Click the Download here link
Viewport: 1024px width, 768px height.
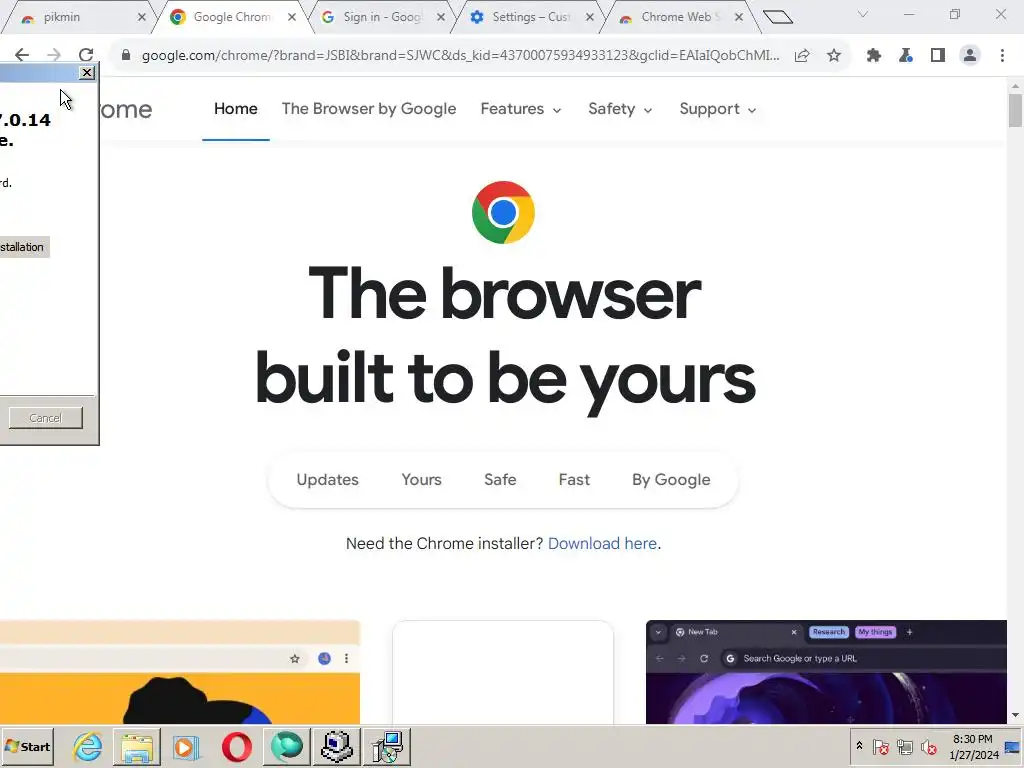pyautogui.click(x=602, y=543)
